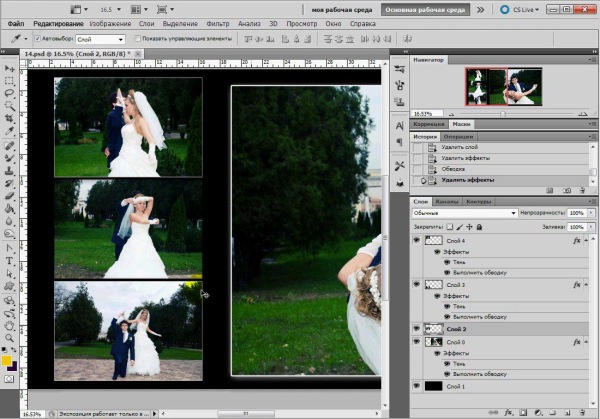Click the yellow foreground color swatch
This screenshot has width=600, height=419.
7,359
